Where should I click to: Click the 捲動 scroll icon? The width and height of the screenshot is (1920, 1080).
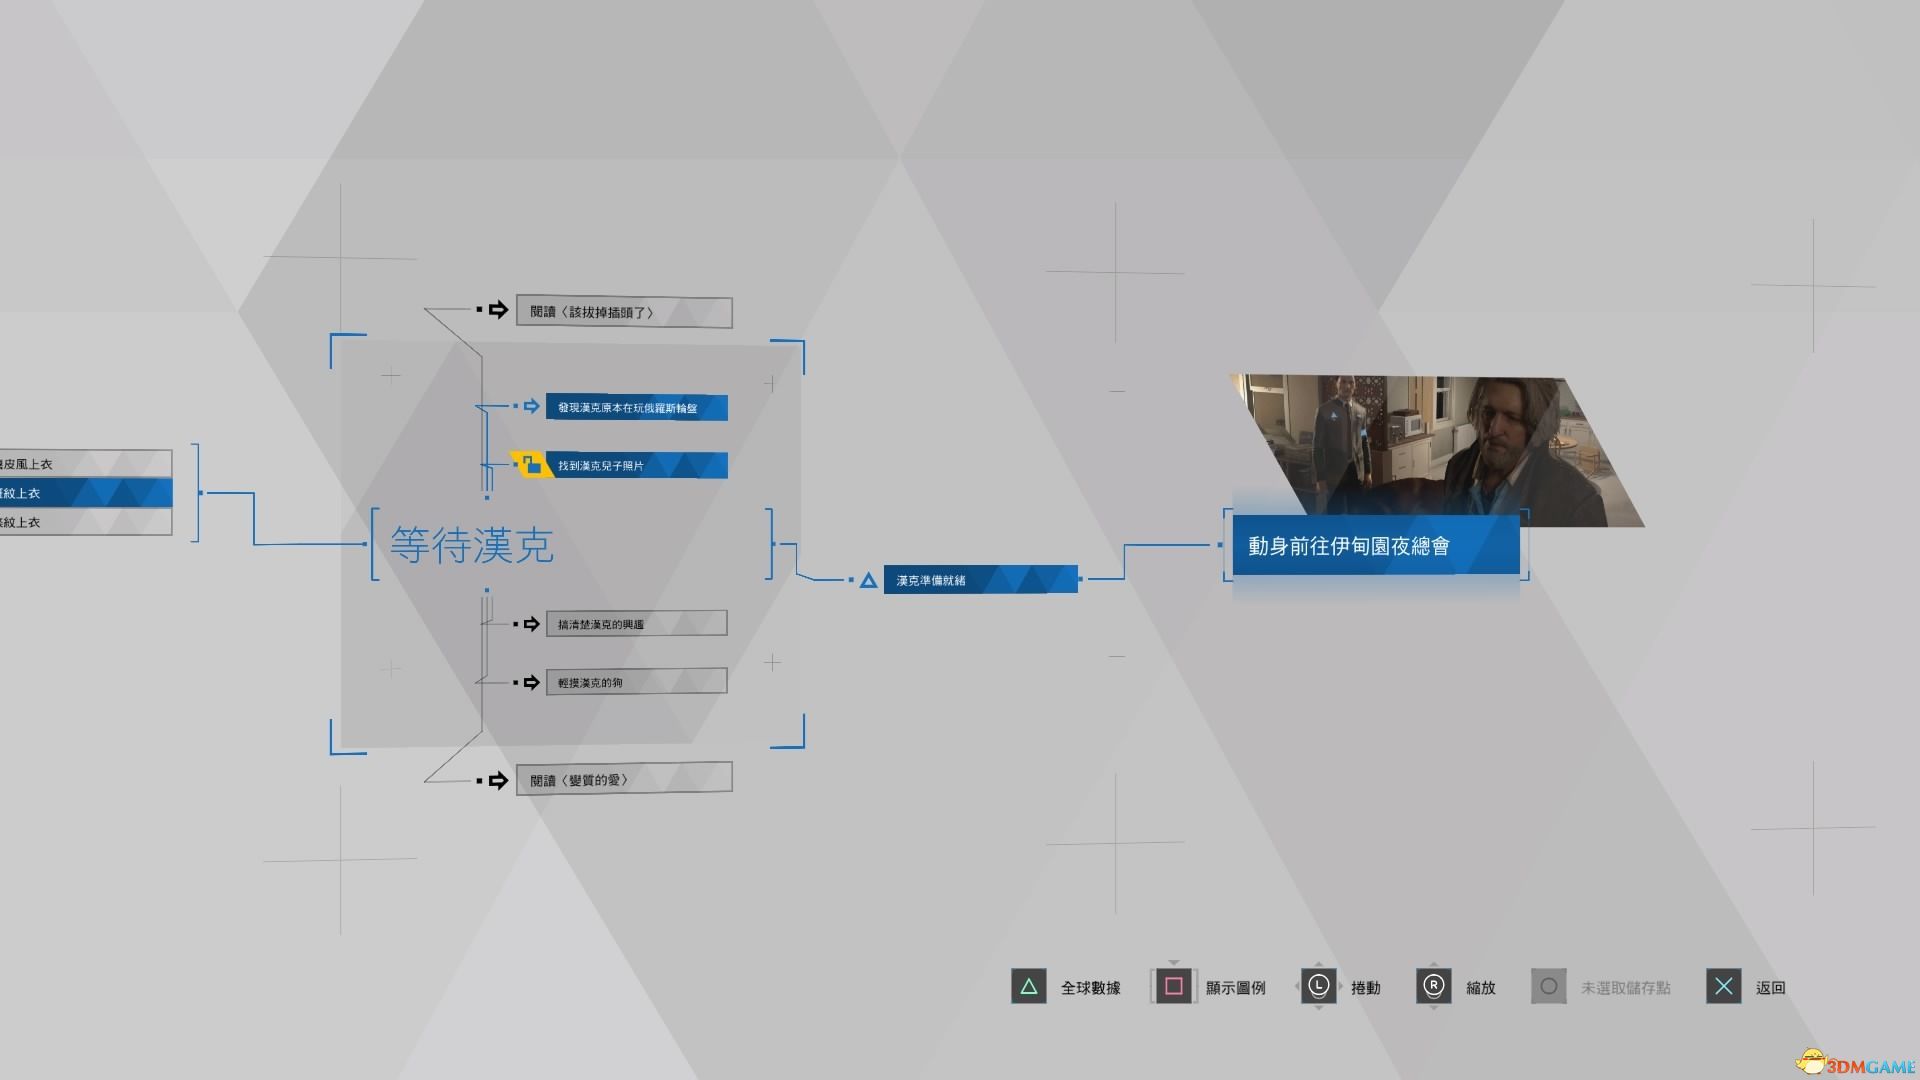coord(1319,985)
